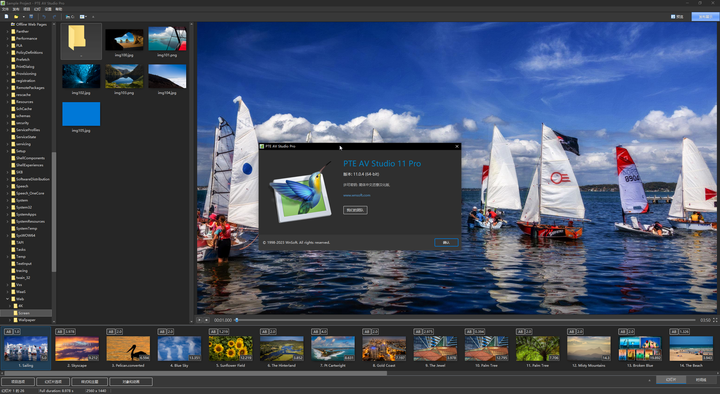Click the Preview button at top right
The image size is (720, 394).
pos(677,17)
